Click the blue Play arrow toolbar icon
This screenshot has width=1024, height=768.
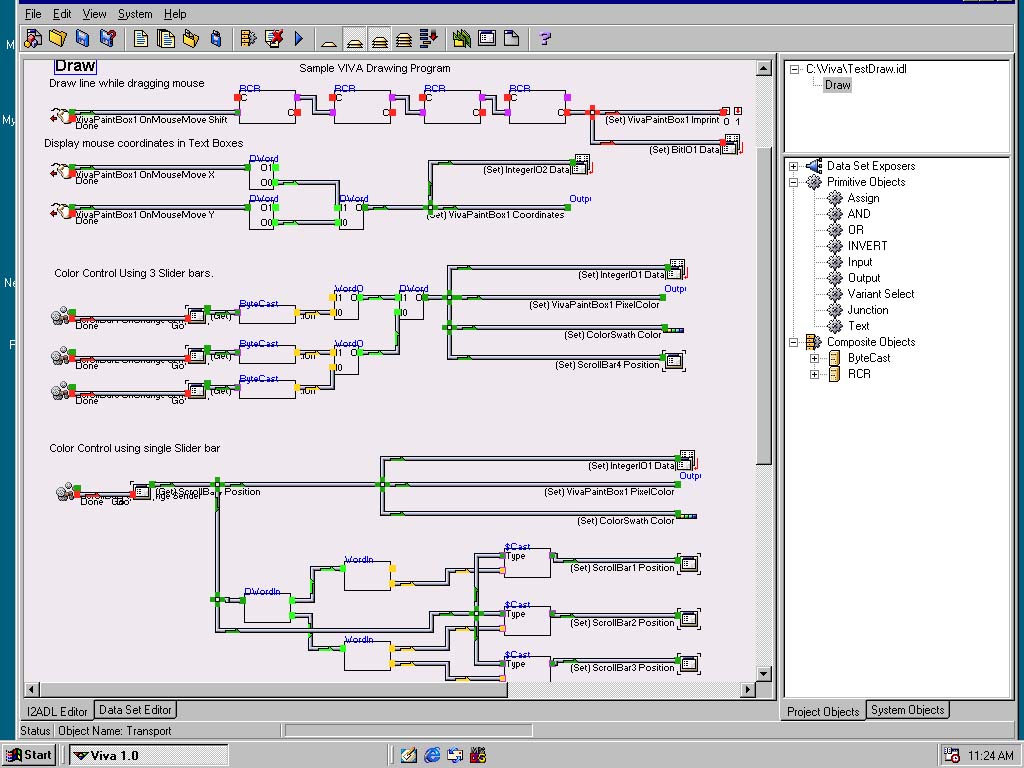(x=299, y=39)
